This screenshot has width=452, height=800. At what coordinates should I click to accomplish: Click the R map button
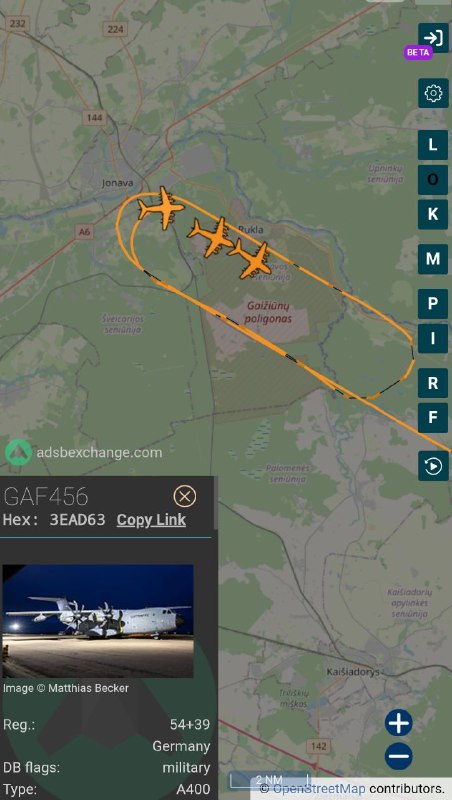coord(433,383)
